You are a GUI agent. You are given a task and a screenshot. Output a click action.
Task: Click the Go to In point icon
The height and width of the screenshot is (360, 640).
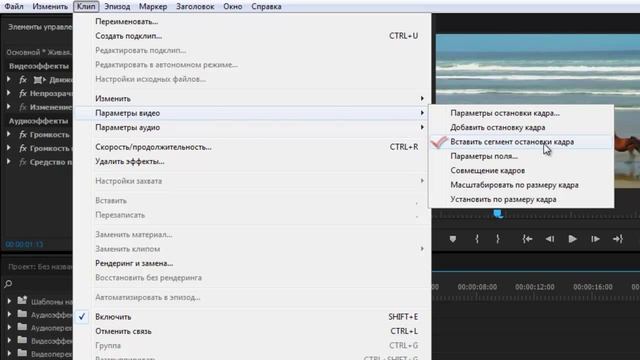527,239
